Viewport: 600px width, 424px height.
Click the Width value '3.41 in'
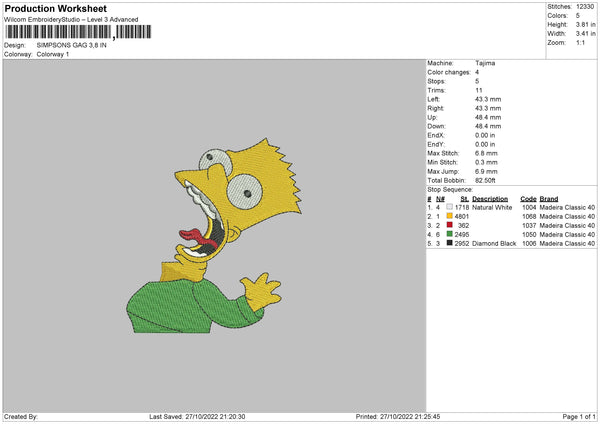585,34
